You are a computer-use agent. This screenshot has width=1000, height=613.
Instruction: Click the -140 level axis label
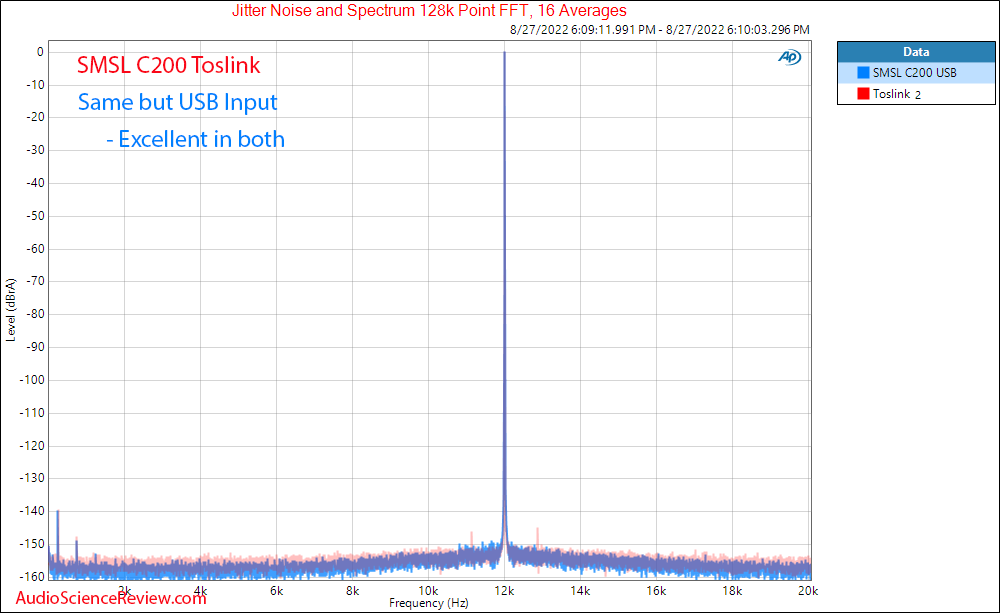(32, 511)
